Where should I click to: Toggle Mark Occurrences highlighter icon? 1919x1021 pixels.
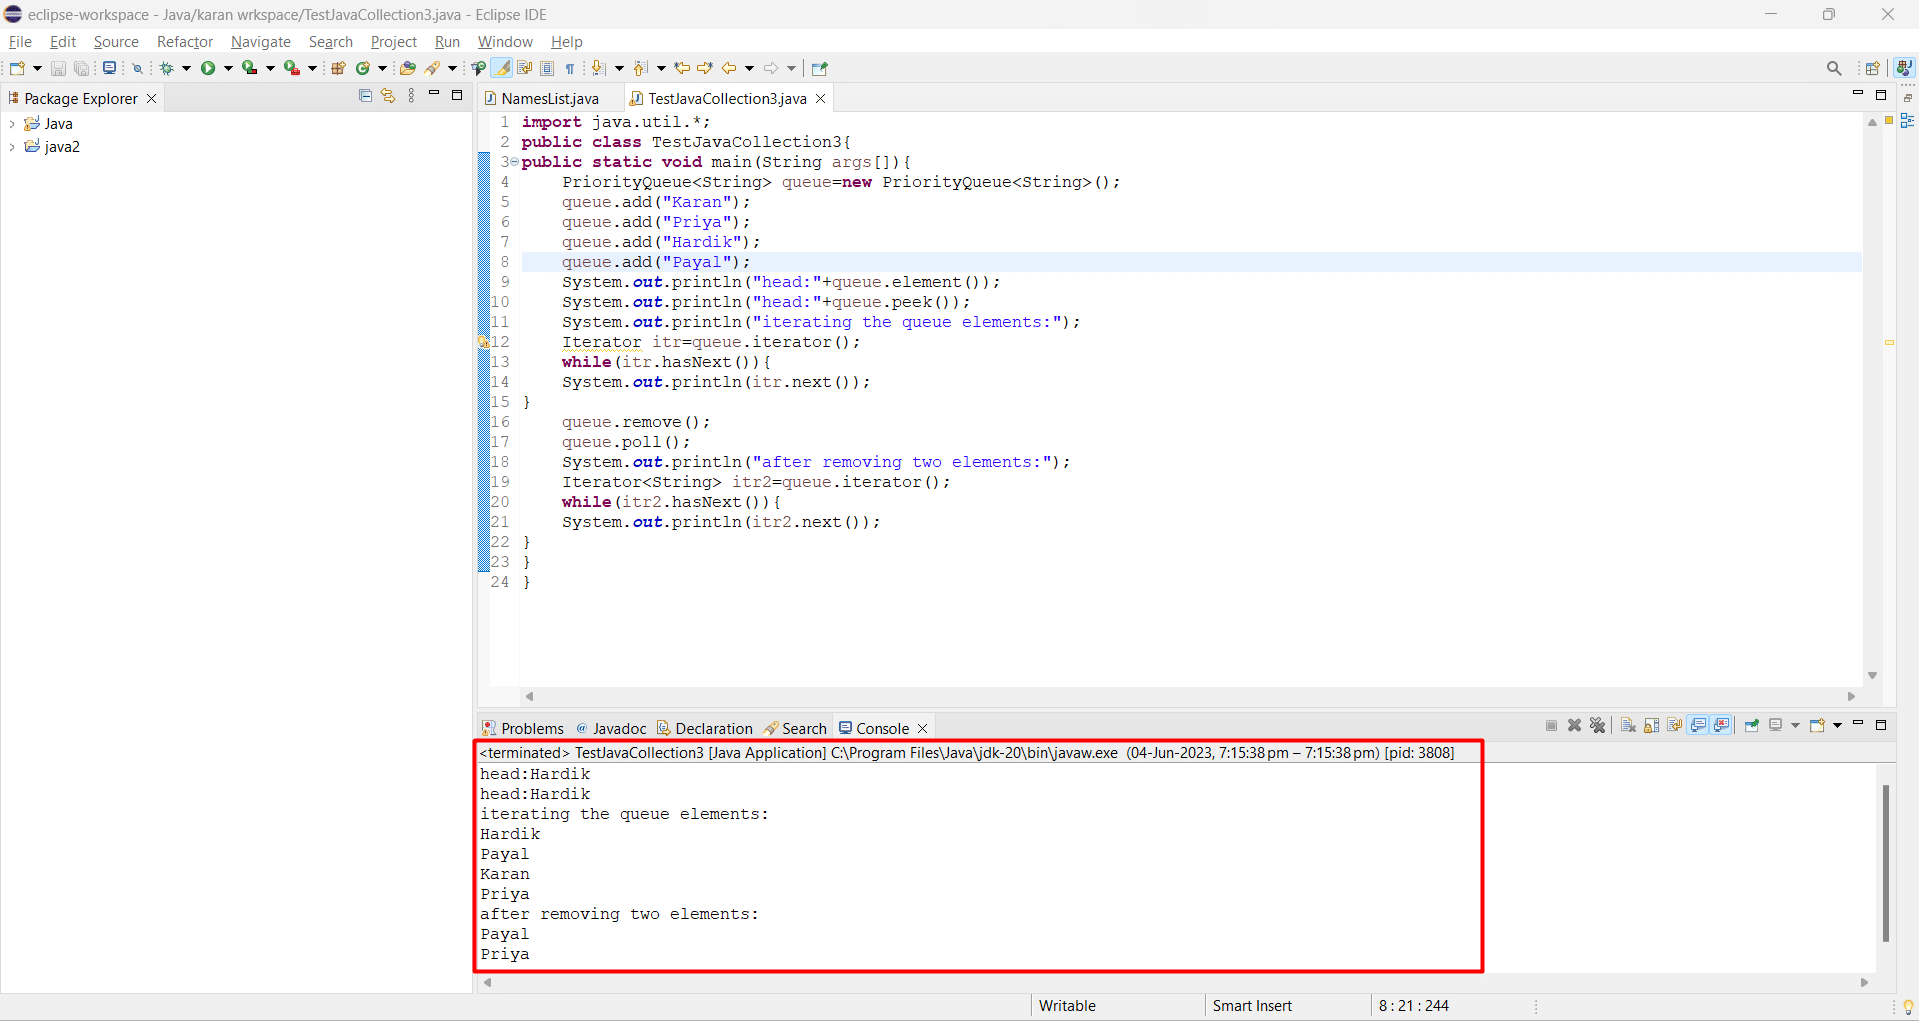502,68
